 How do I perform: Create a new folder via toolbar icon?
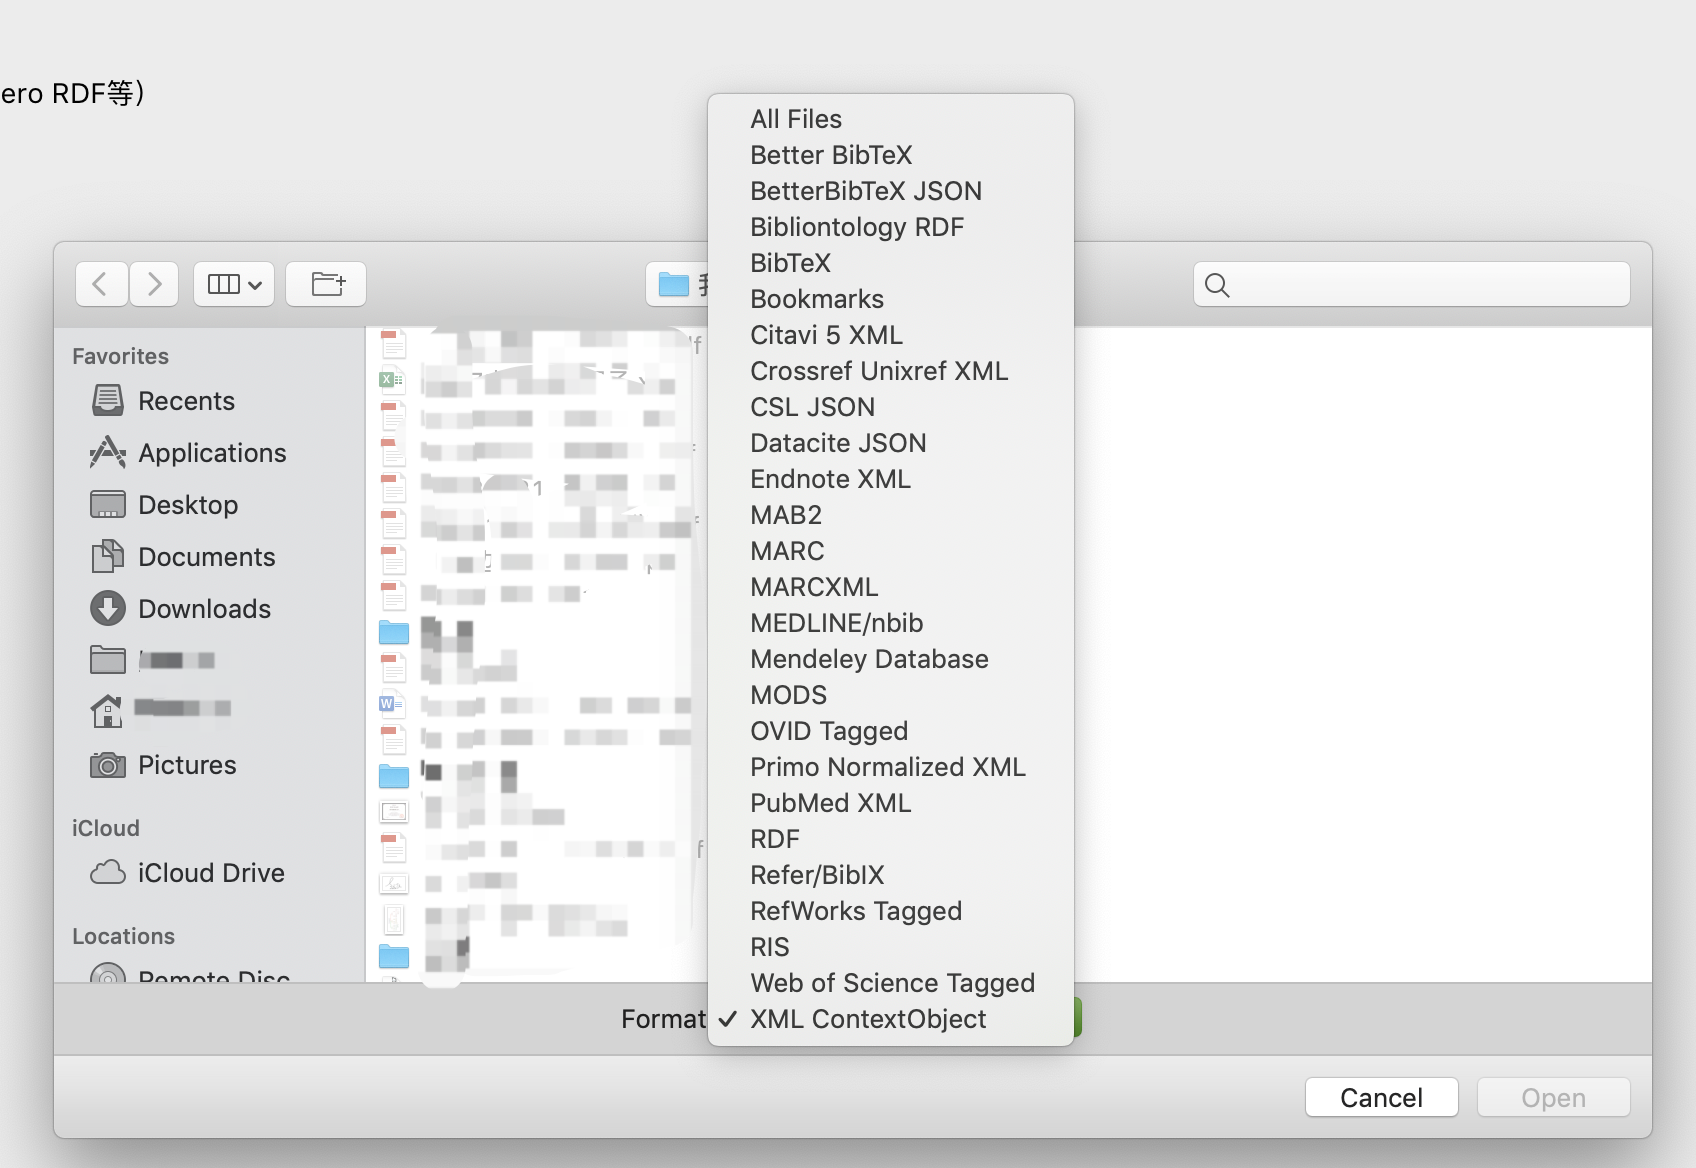coord(326,284)
